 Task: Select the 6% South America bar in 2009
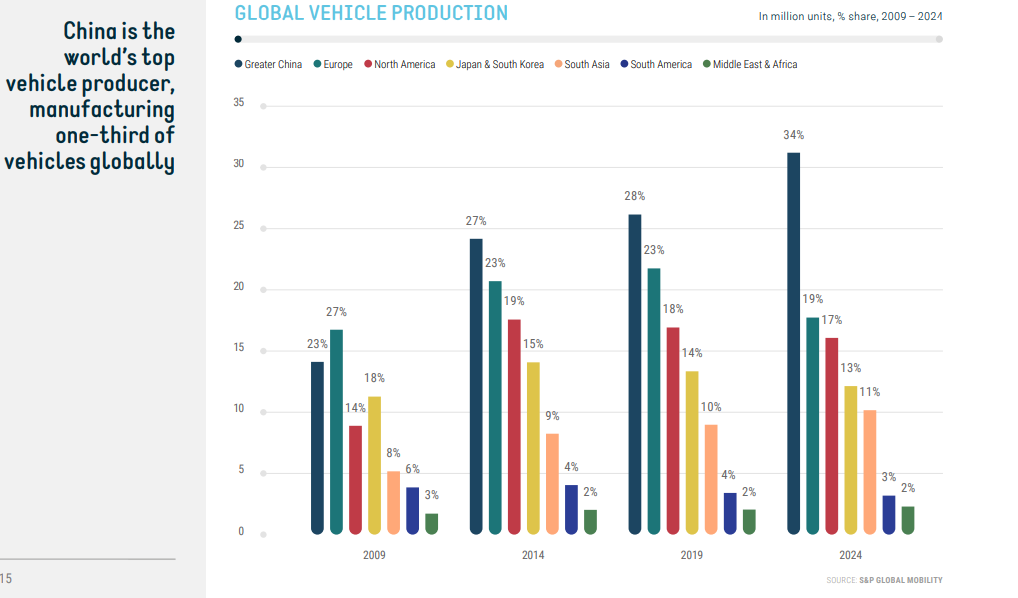[x=412, y=510]
